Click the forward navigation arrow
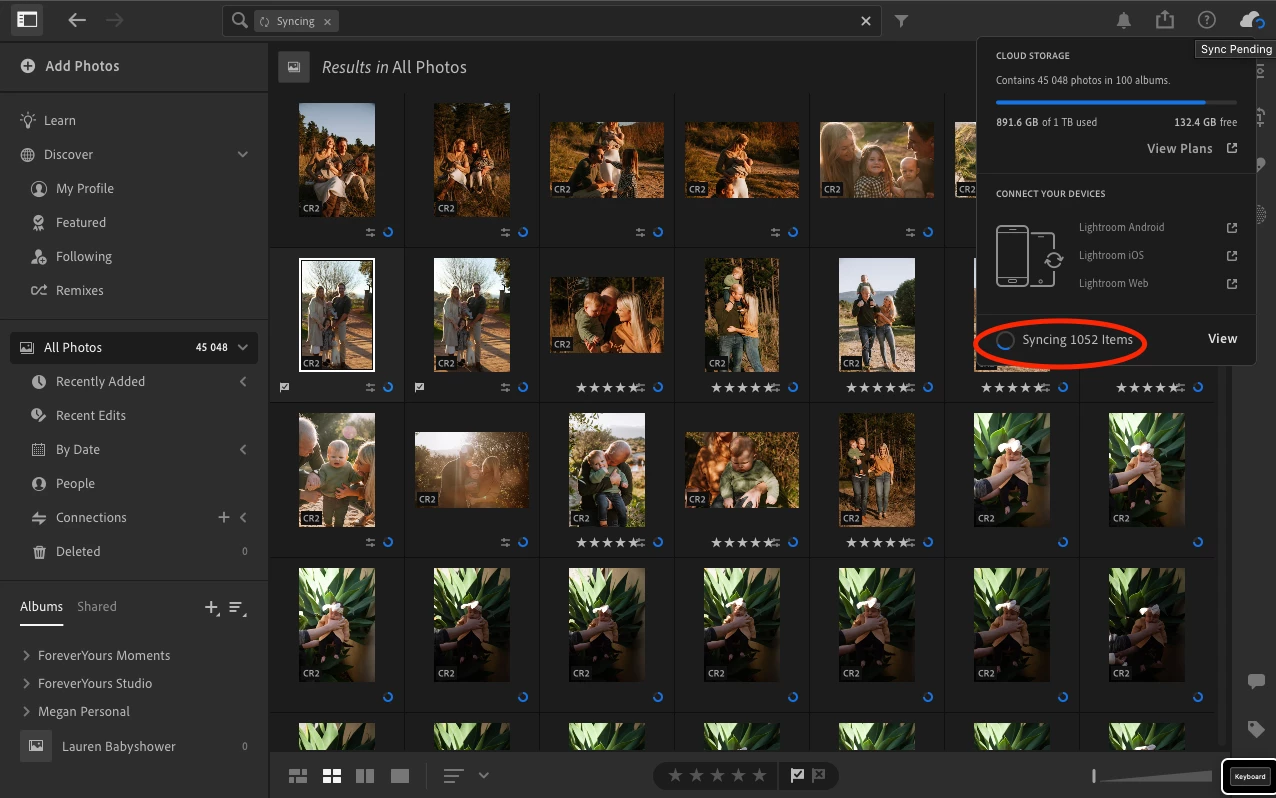 tap(114, 20)
